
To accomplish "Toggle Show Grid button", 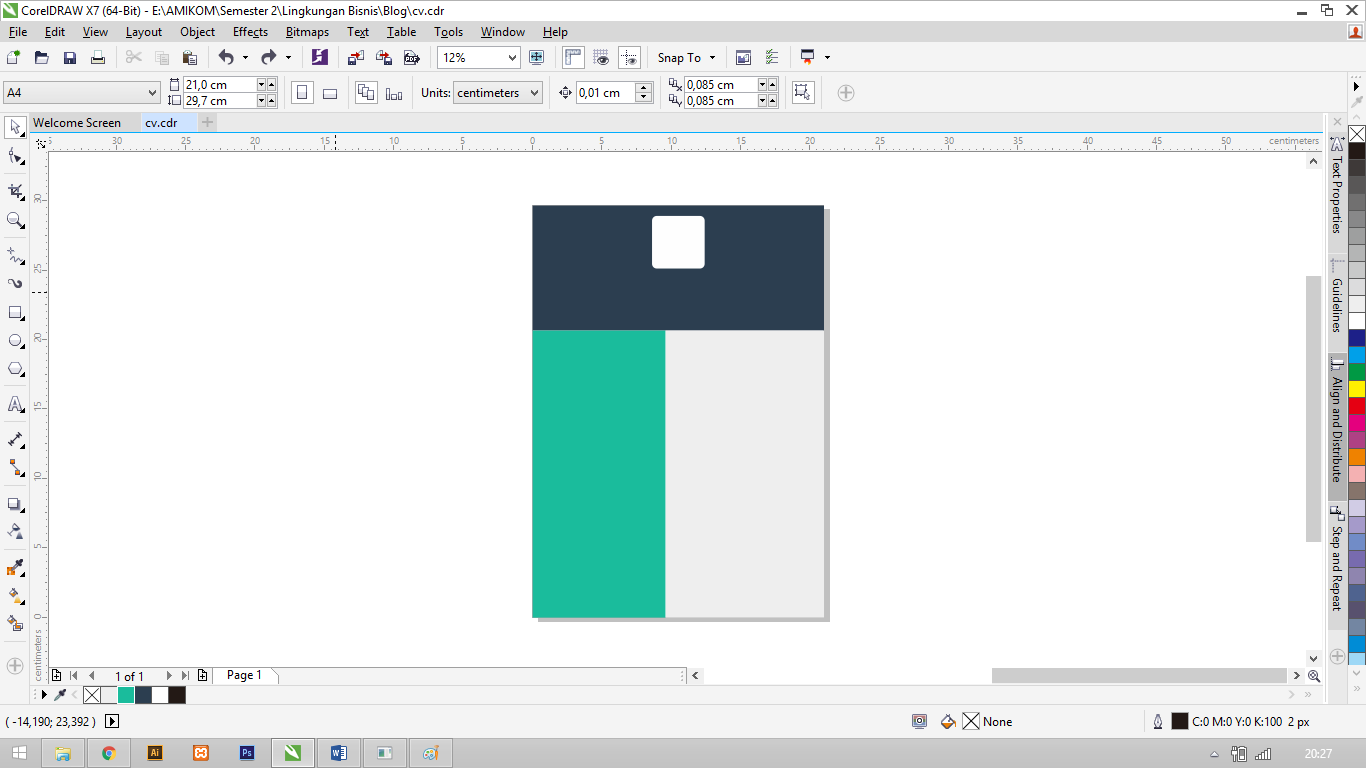I will point(601,58).
